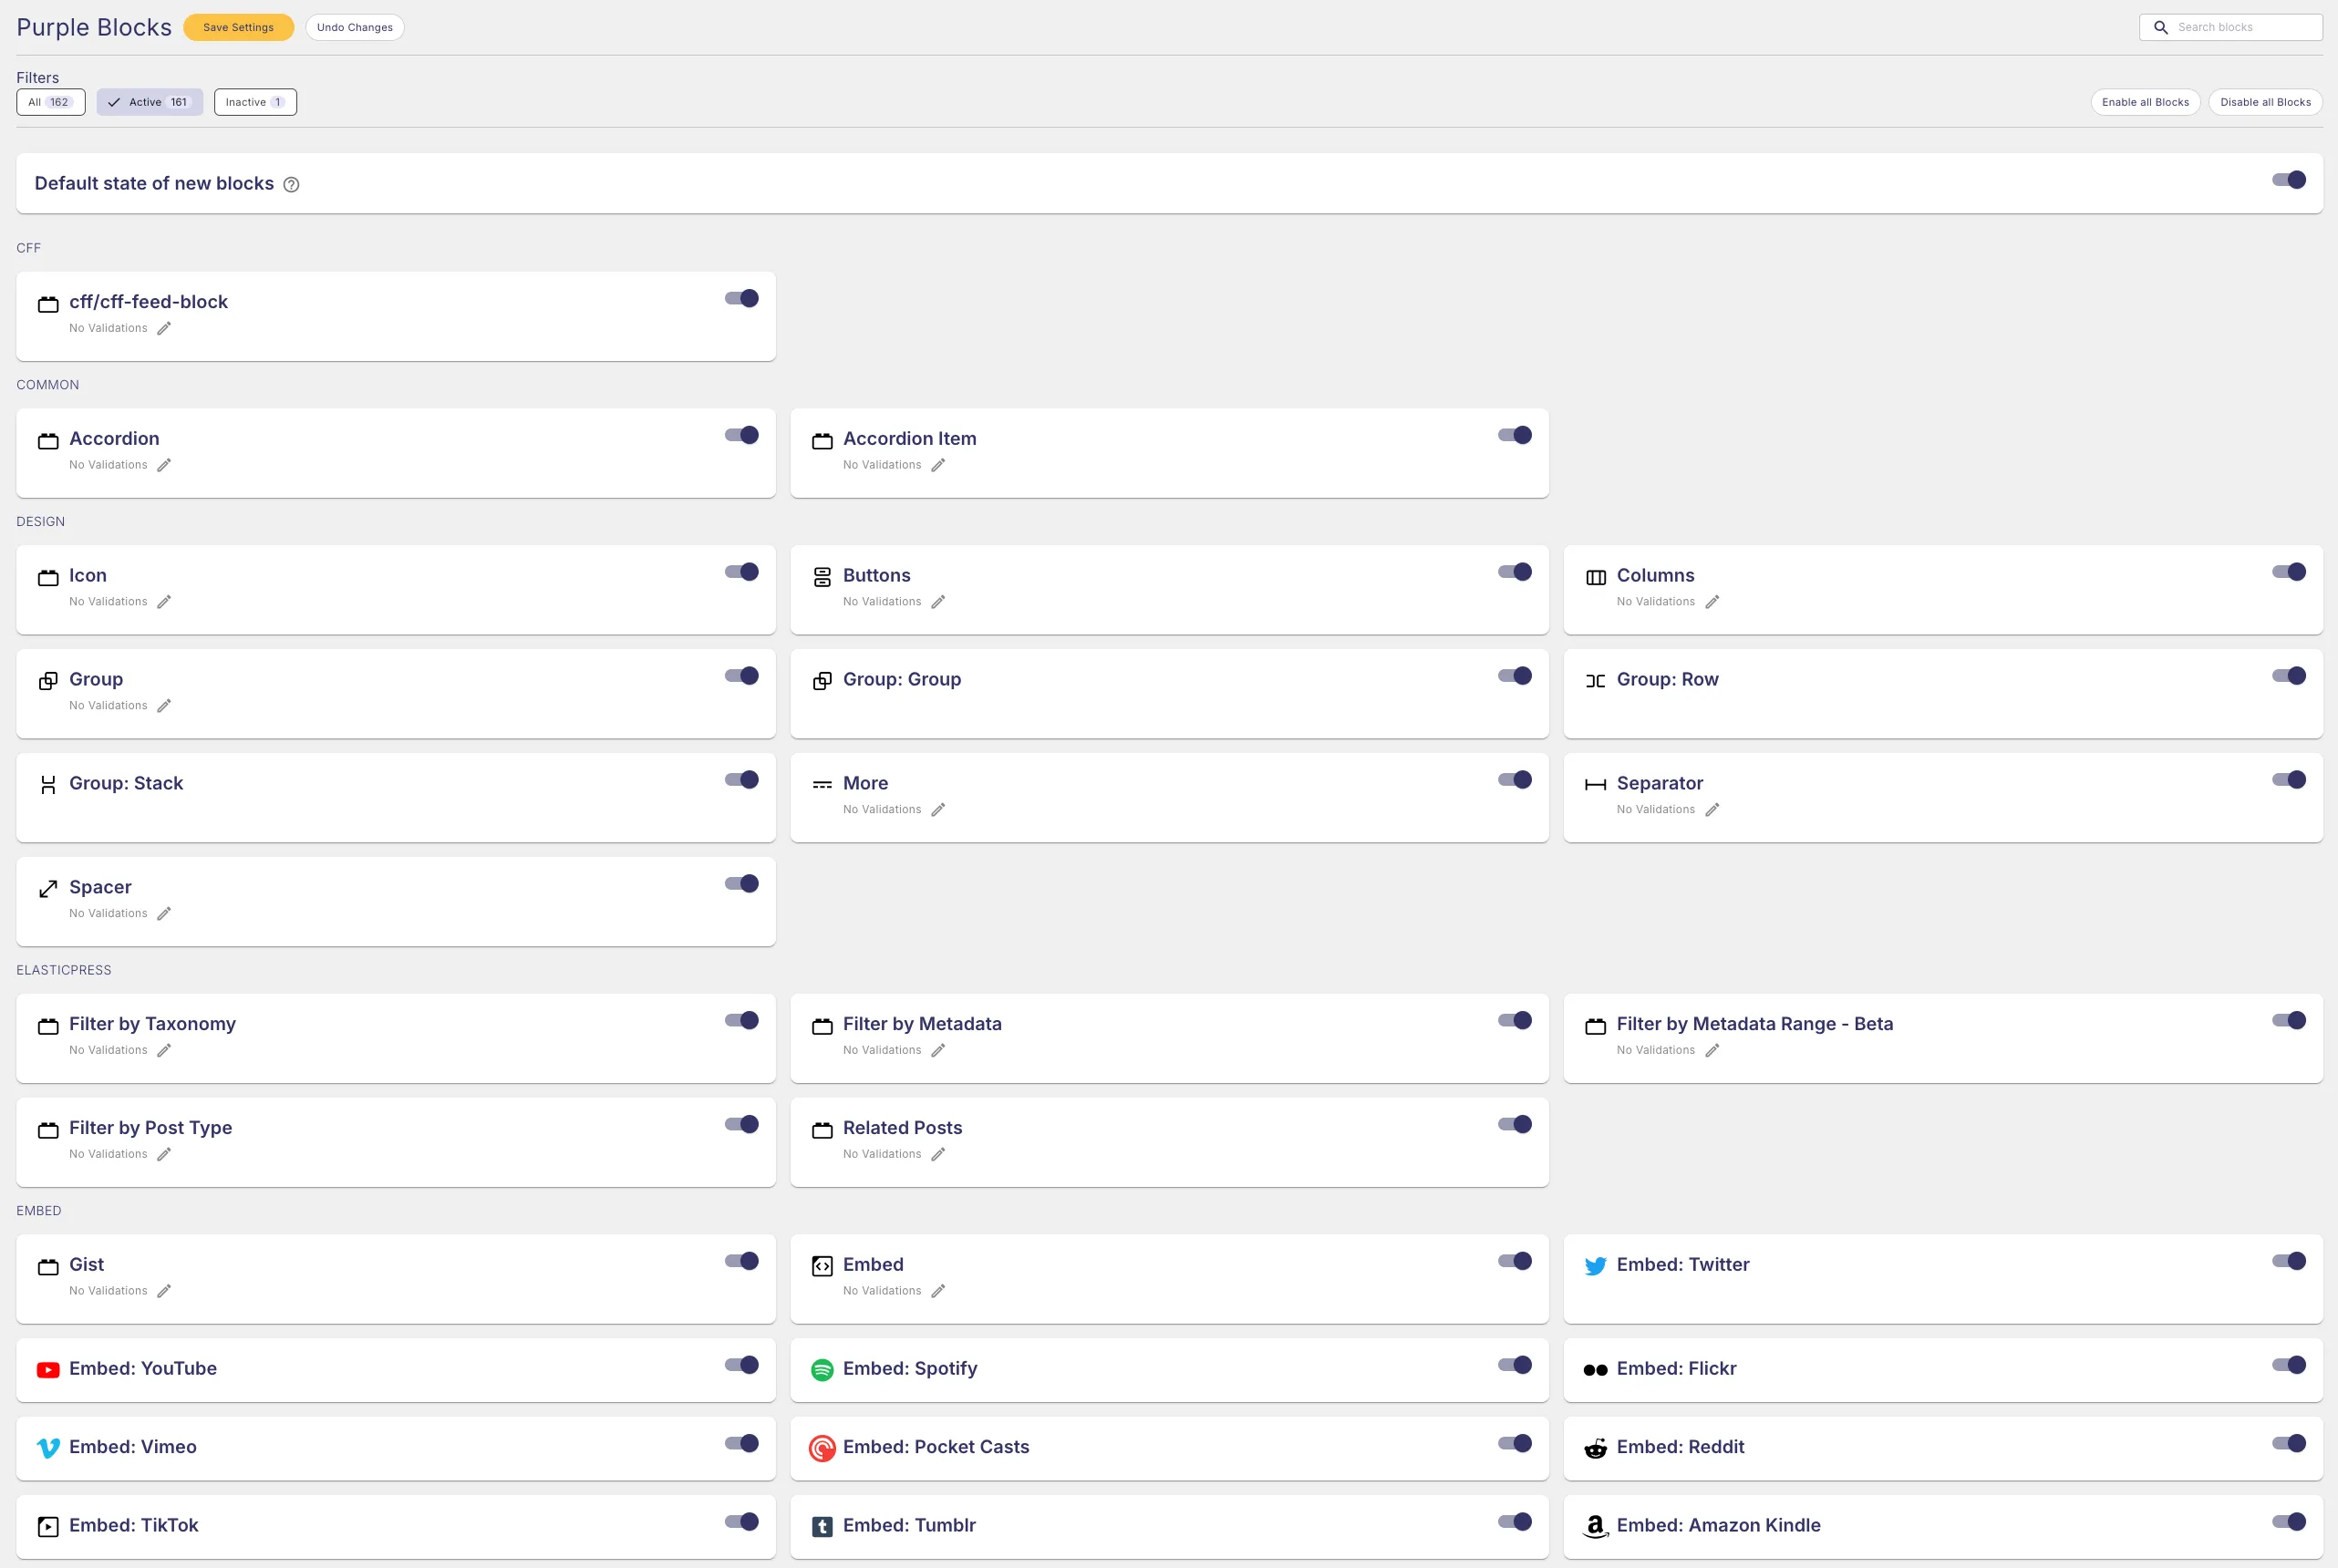The image size is (2338, 1568).
Task: Click the Columns block icon
Action: (x=1596, y=577)
